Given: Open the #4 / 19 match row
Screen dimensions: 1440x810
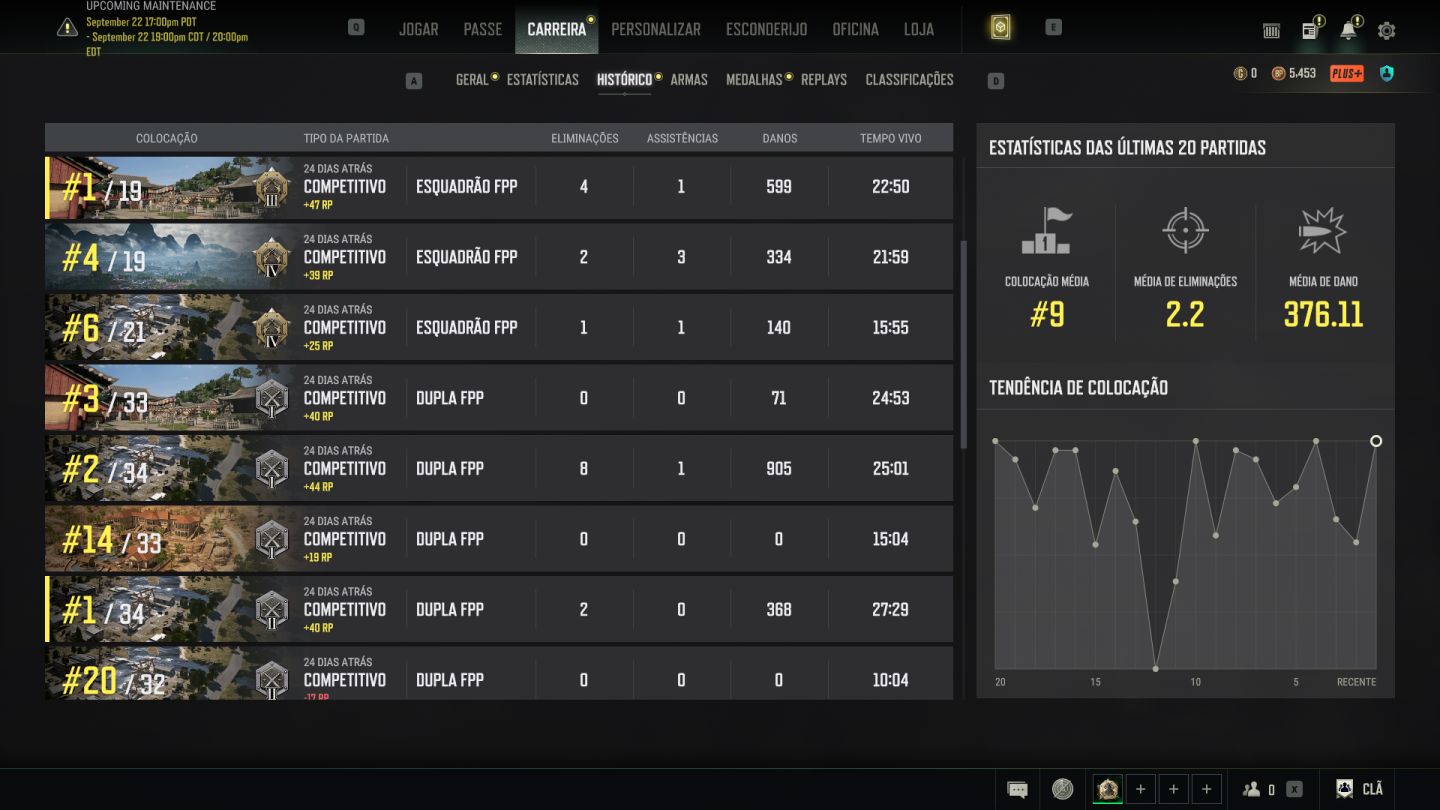Looking at the screenshot, I should 499,257.
